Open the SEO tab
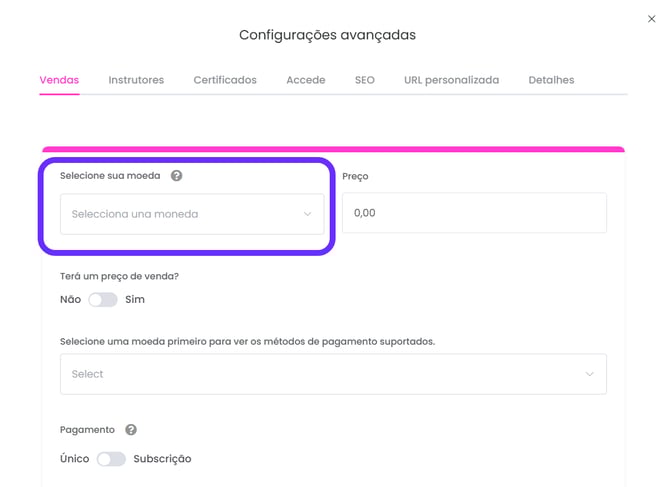The image size is (670, 487). (365, 80)
